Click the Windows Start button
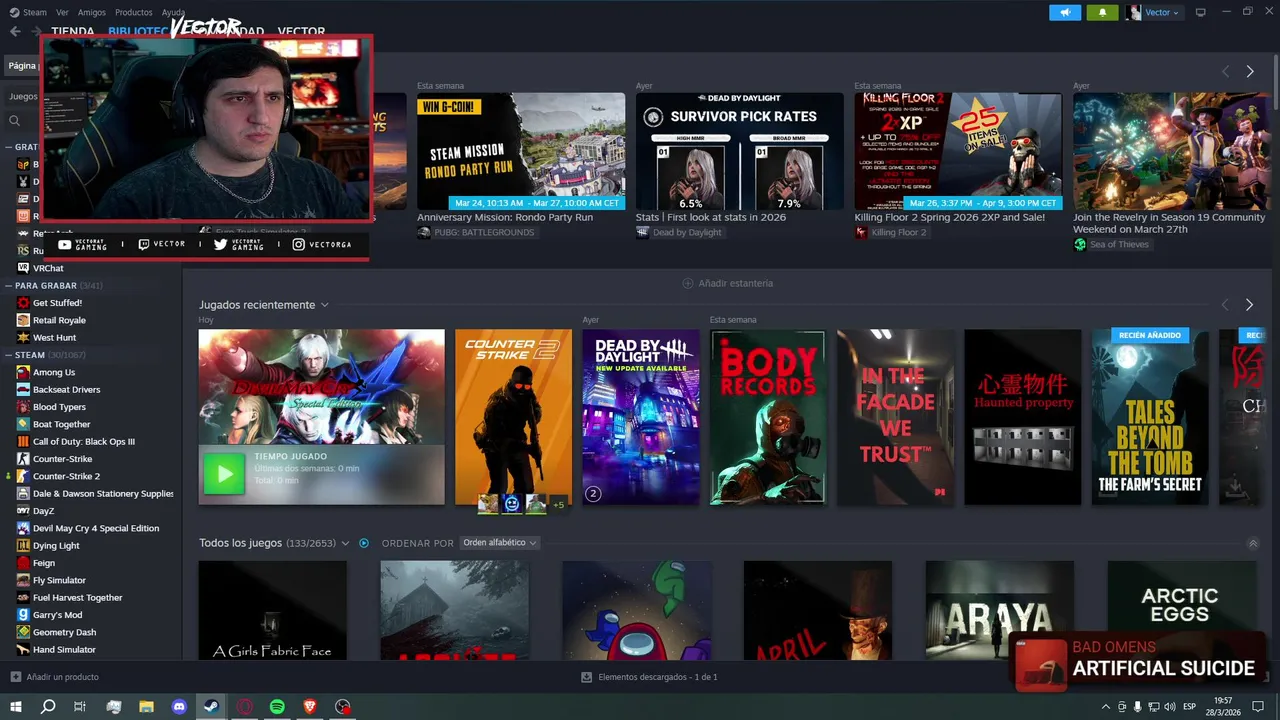This screenshot has height=720, width=1280. (15, 707)
